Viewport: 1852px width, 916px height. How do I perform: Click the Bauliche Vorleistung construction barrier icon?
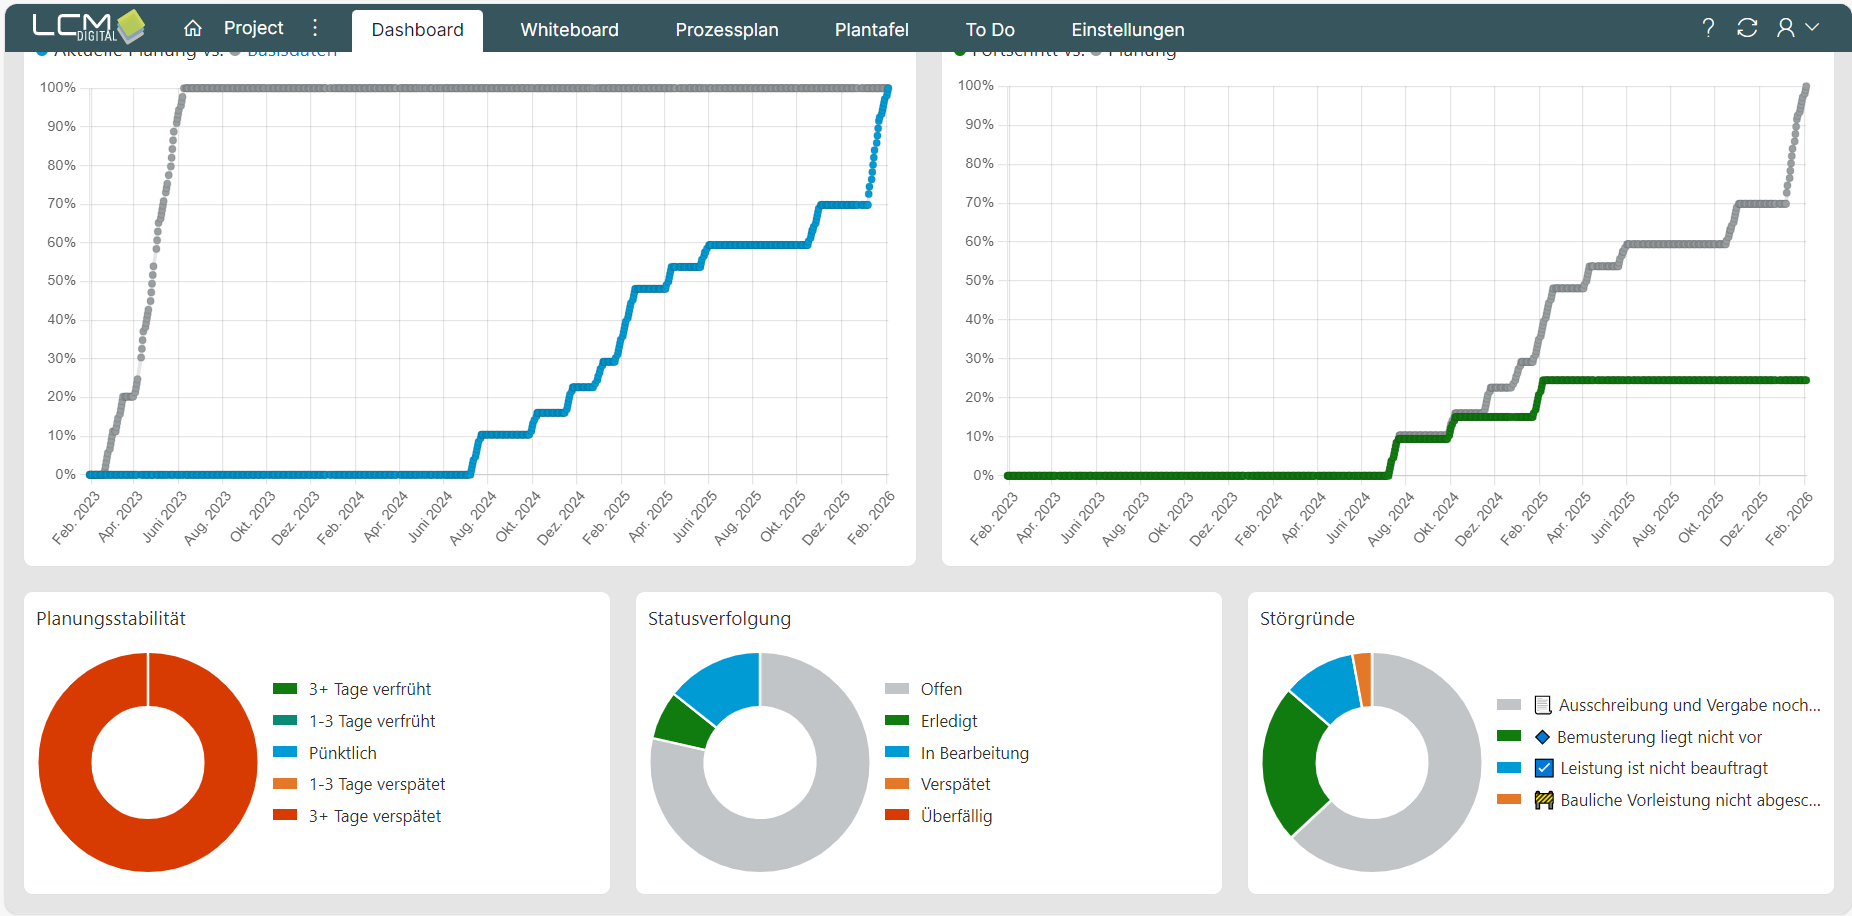(1544, 800)
